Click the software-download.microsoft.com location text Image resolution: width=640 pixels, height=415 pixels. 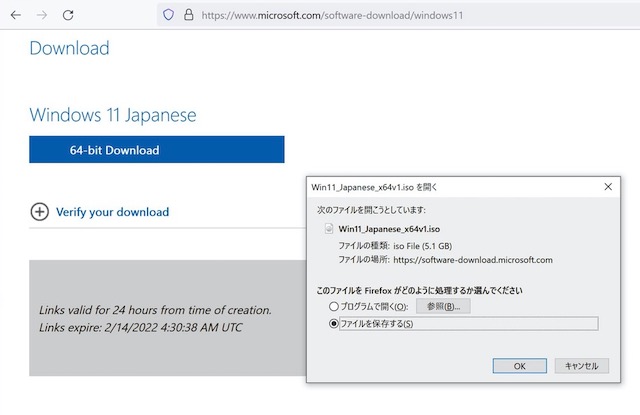coord(473,260)
